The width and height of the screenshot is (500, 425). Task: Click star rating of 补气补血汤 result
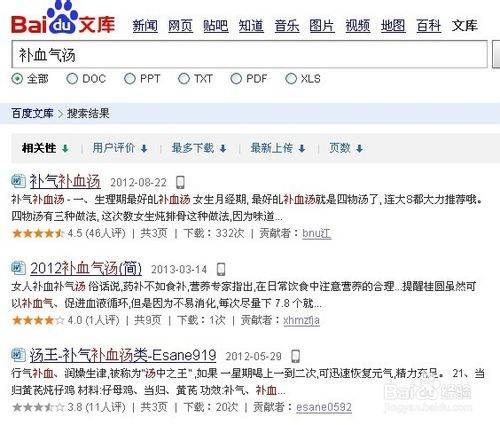click(x=37, y=233)
